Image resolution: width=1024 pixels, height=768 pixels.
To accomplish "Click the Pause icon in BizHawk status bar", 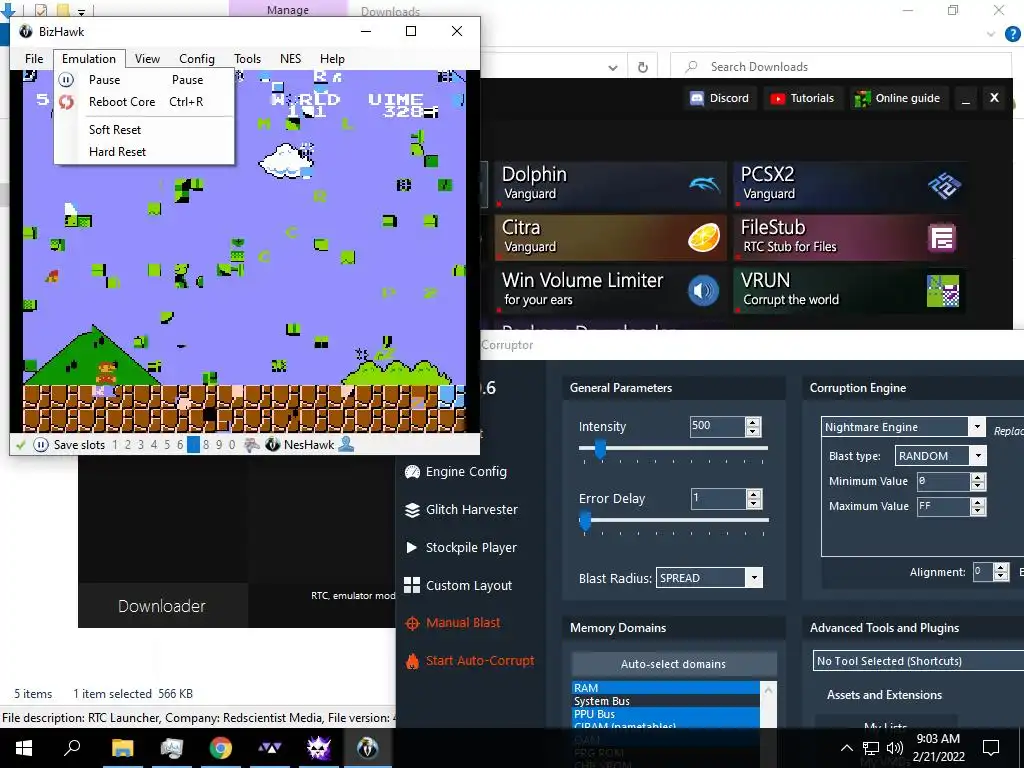I will (x=40, y=445).
